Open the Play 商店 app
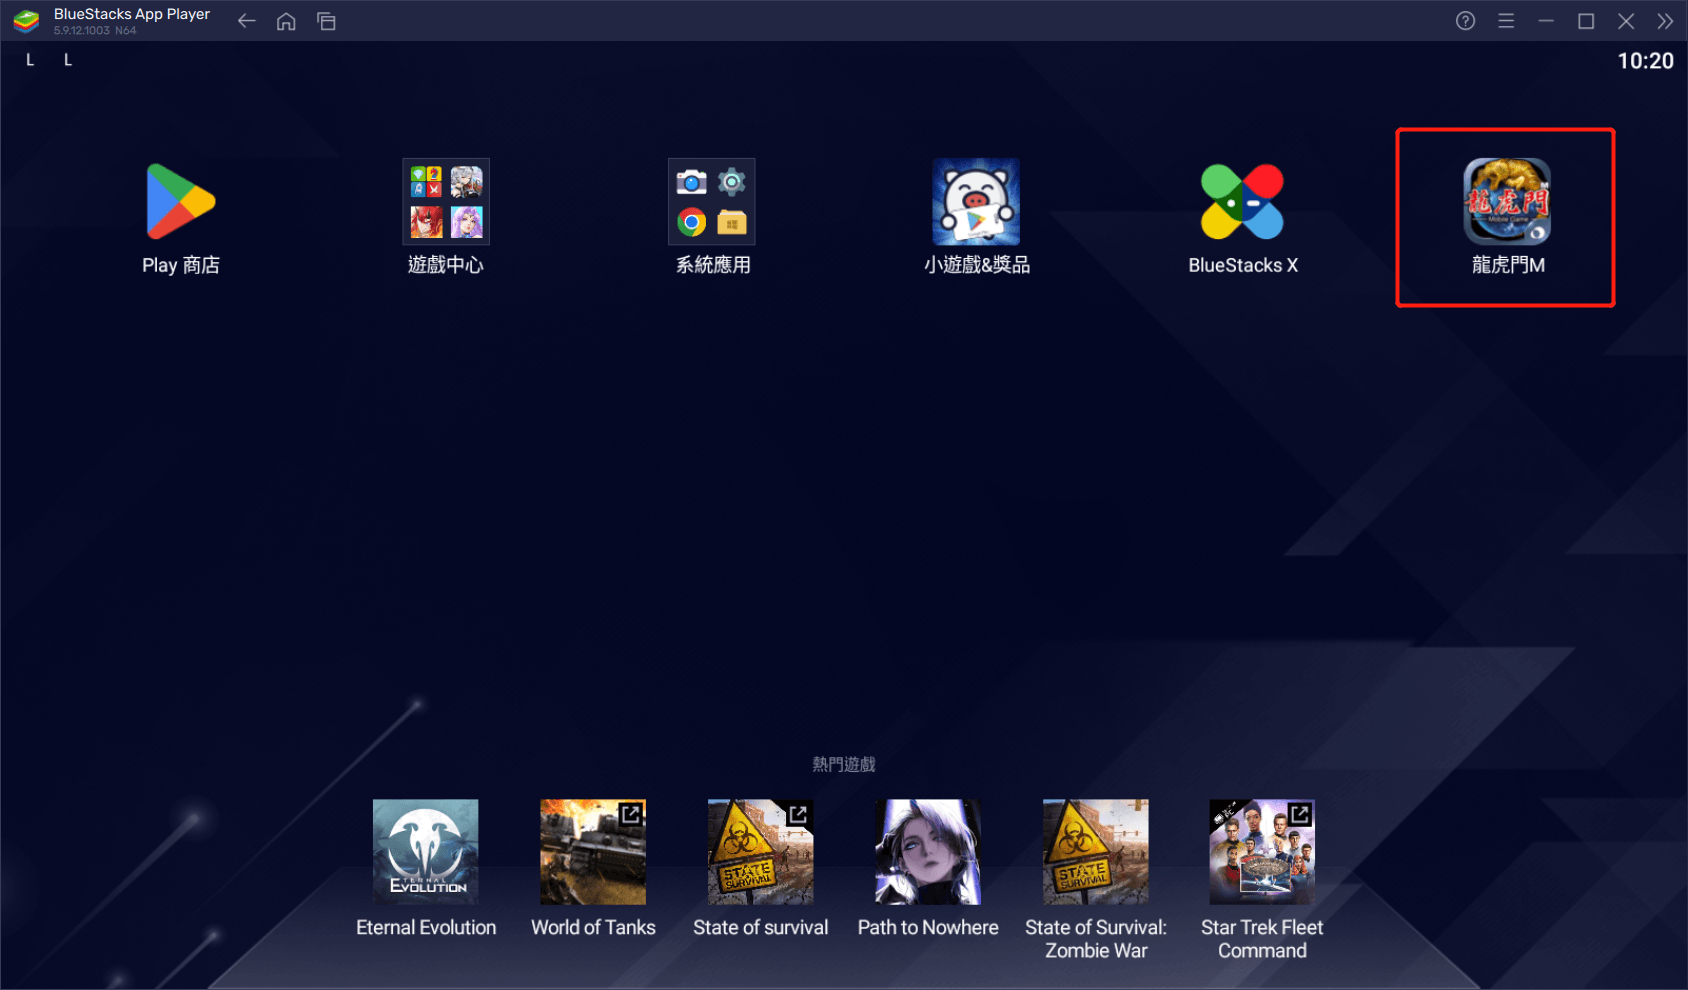The height and width of the screenshot is (990, 1688). click(x=181, y=202)
